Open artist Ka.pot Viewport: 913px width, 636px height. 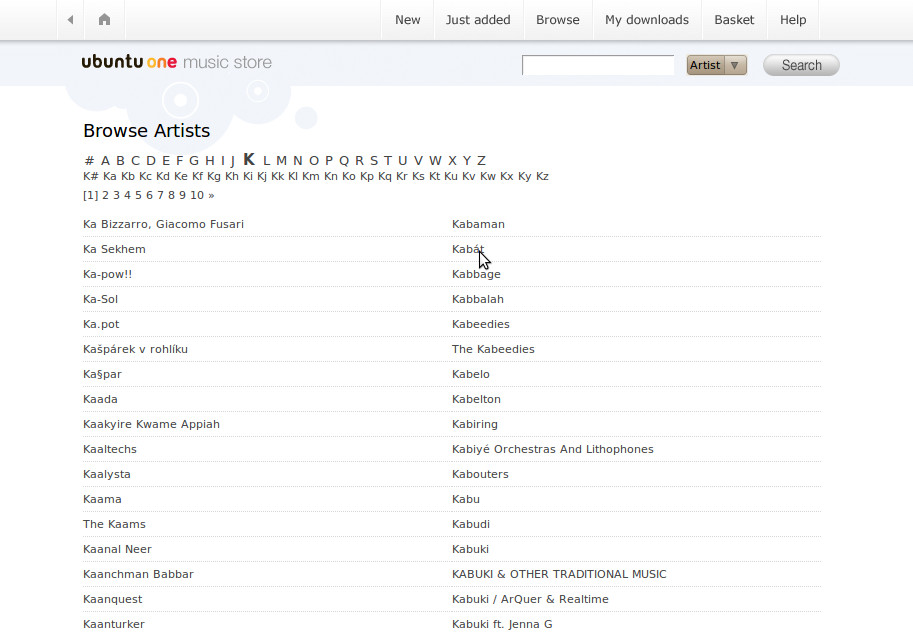101,324
